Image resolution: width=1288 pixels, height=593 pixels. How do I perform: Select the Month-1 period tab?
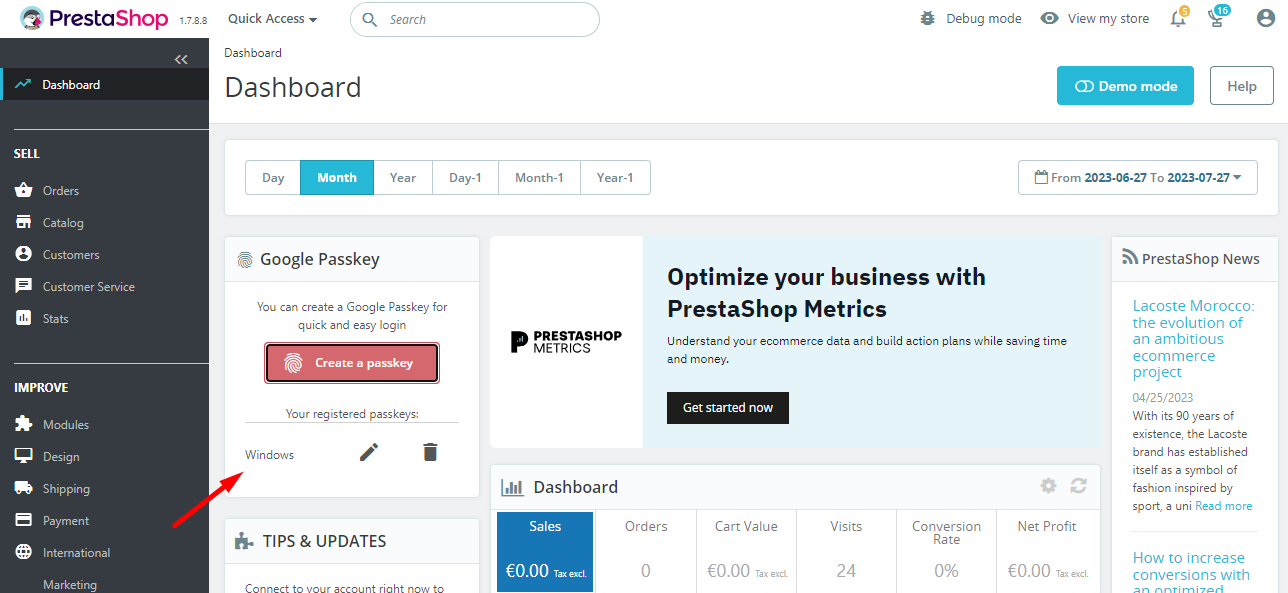pyautogui.click(x=539, y=177)
